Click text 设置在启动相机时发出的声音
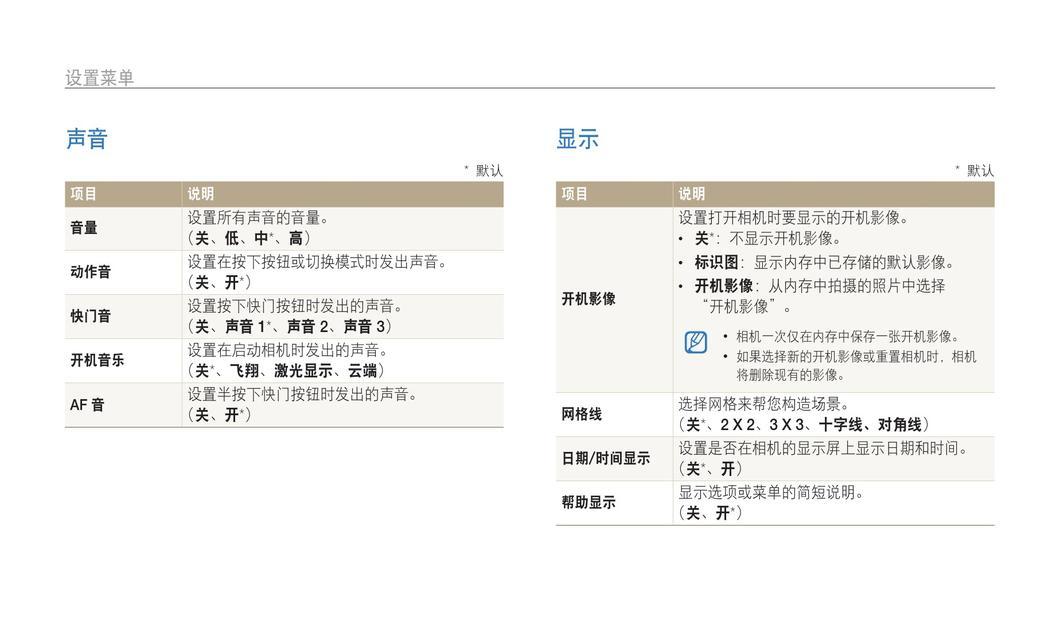This screenshot has width=1060, height=640. coord(288,350)
